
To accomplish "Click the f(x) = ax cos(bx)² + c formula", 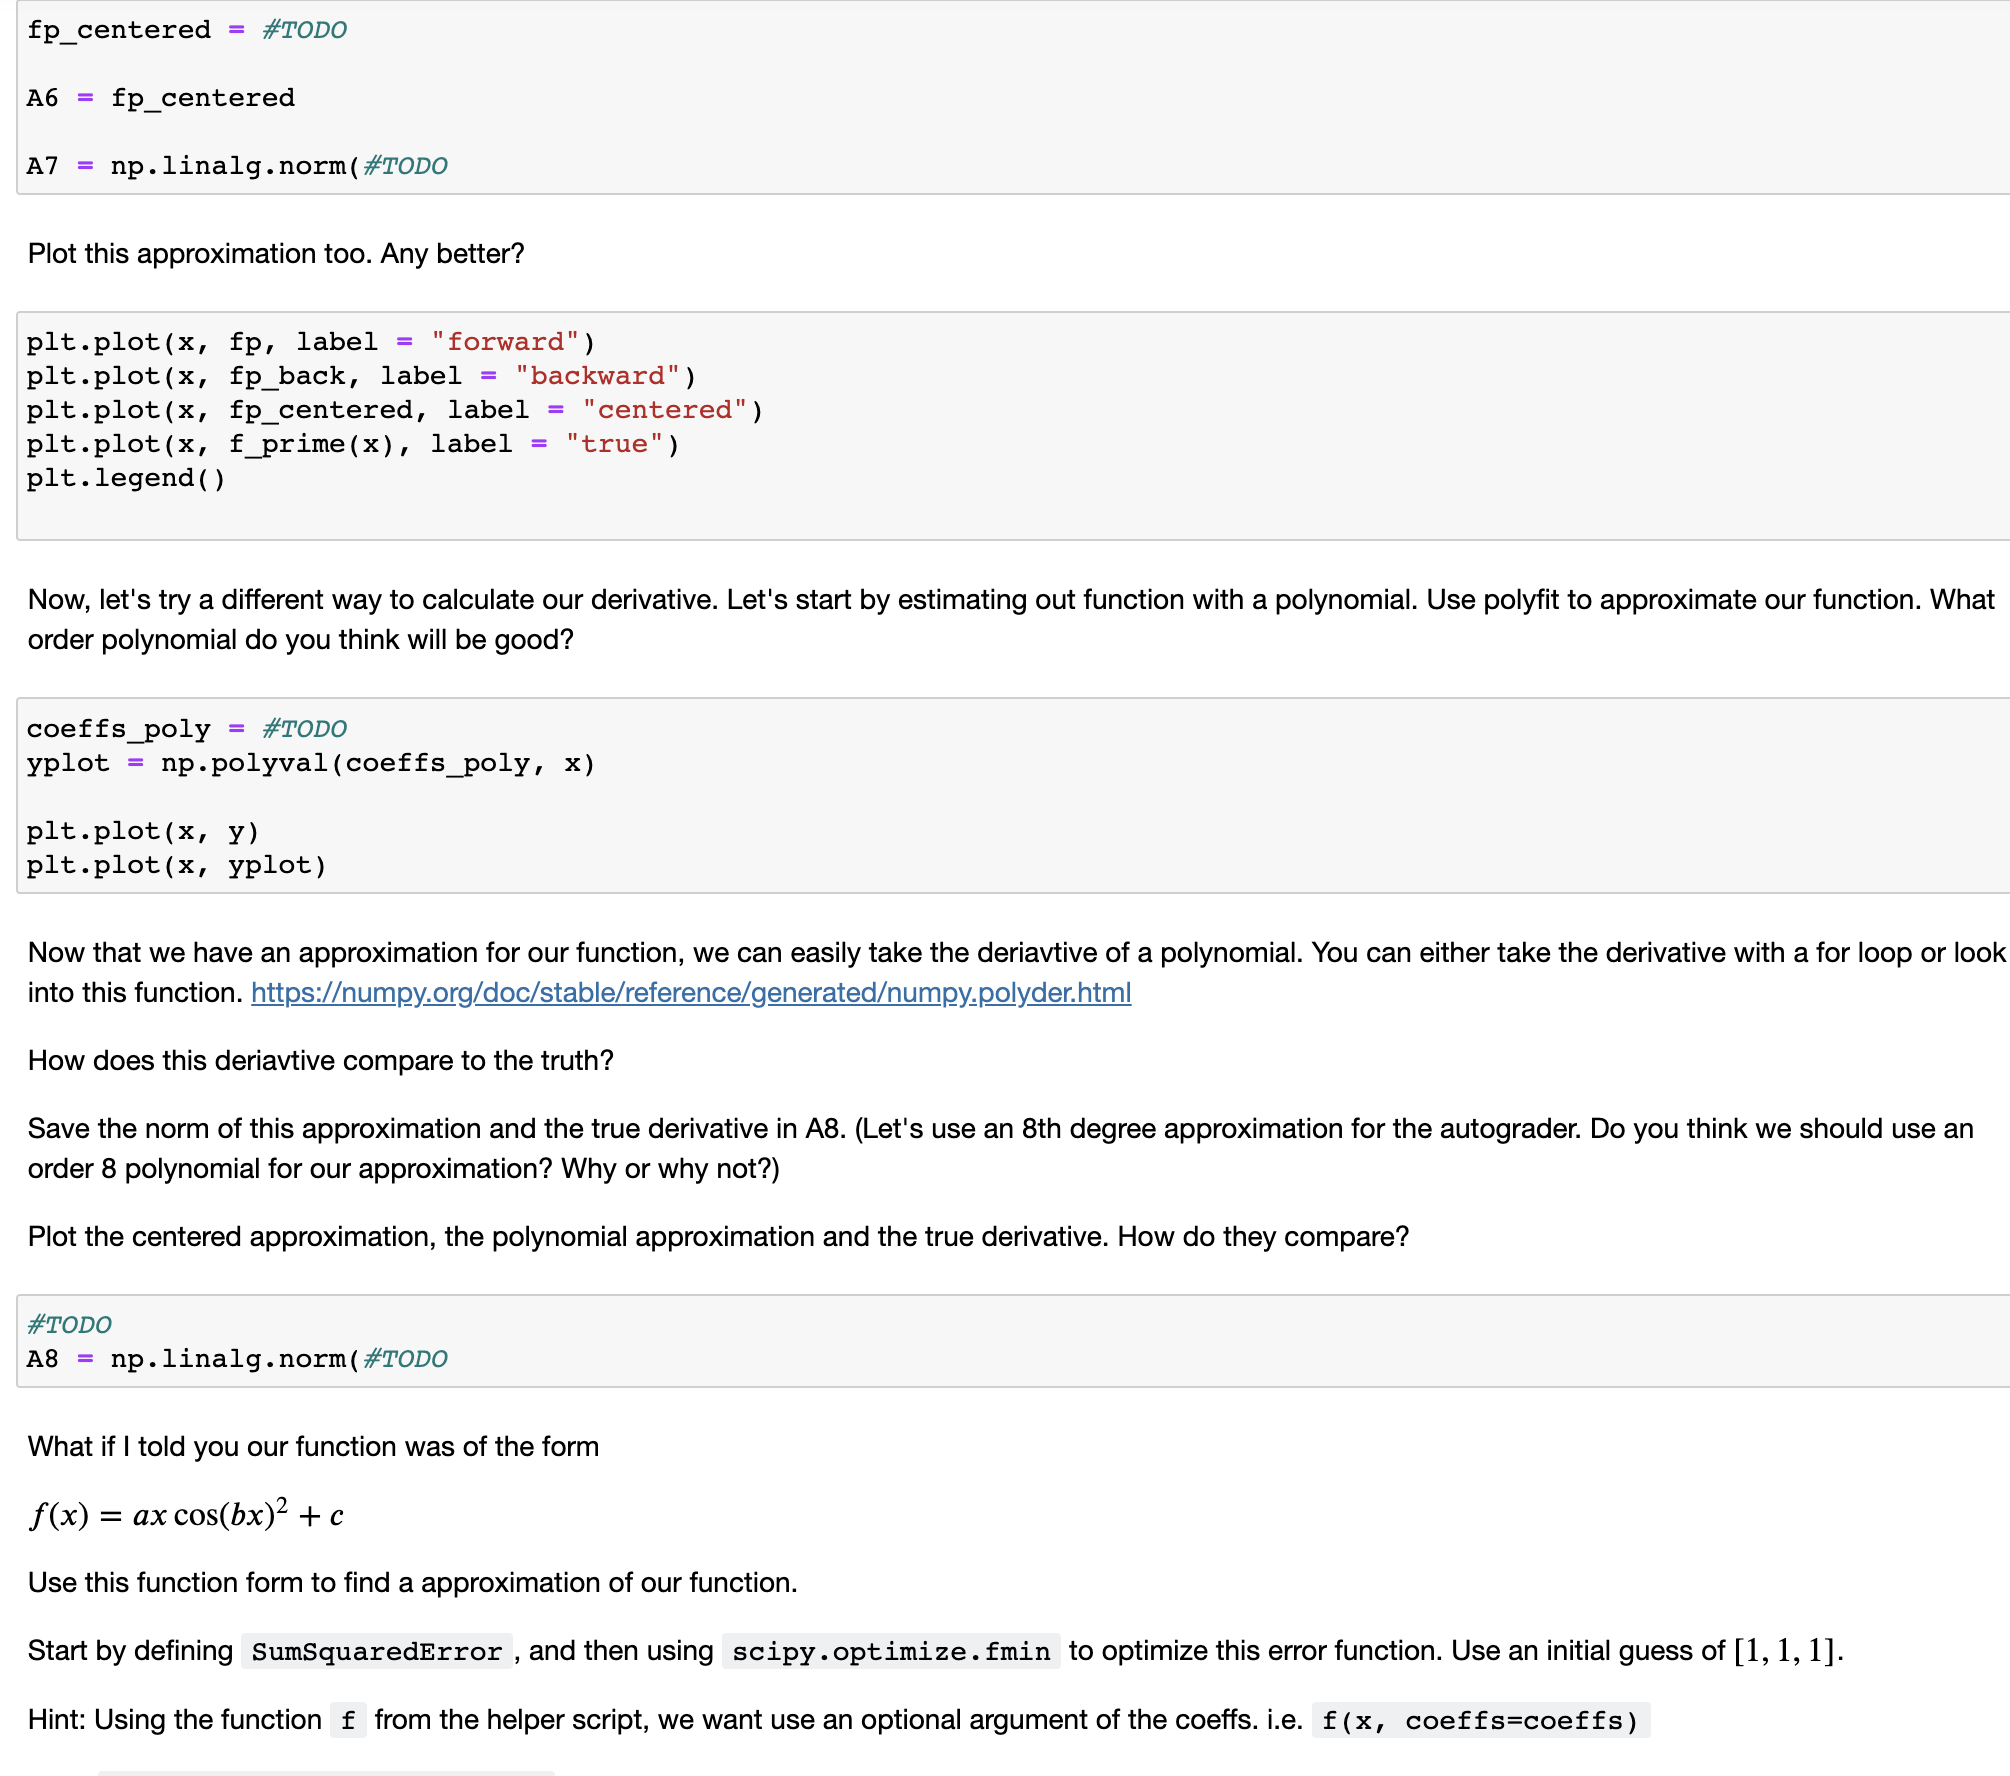I will [x=186, y=1515].
